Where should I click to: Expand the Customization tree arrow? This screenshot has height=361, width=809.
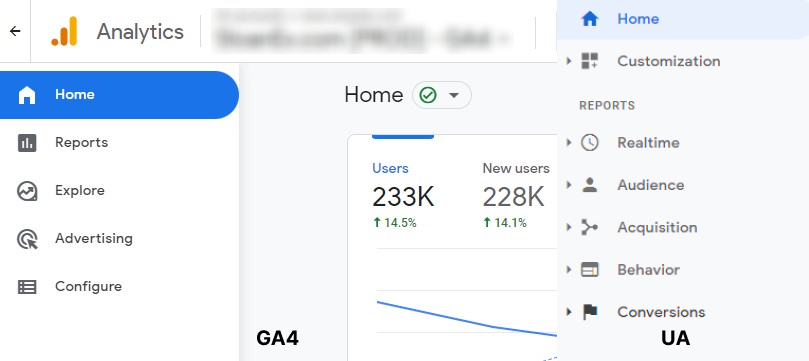[x=569, y=61]
